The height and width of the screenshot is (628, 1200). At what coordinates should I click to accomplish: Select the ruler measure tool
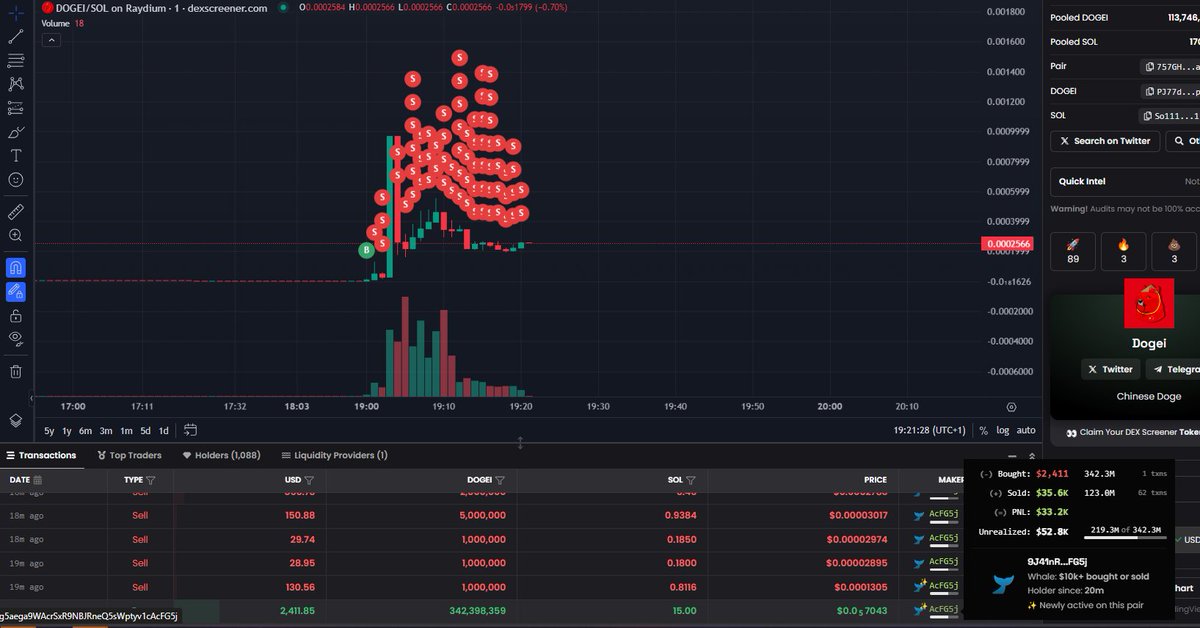(x=16, y=212)
